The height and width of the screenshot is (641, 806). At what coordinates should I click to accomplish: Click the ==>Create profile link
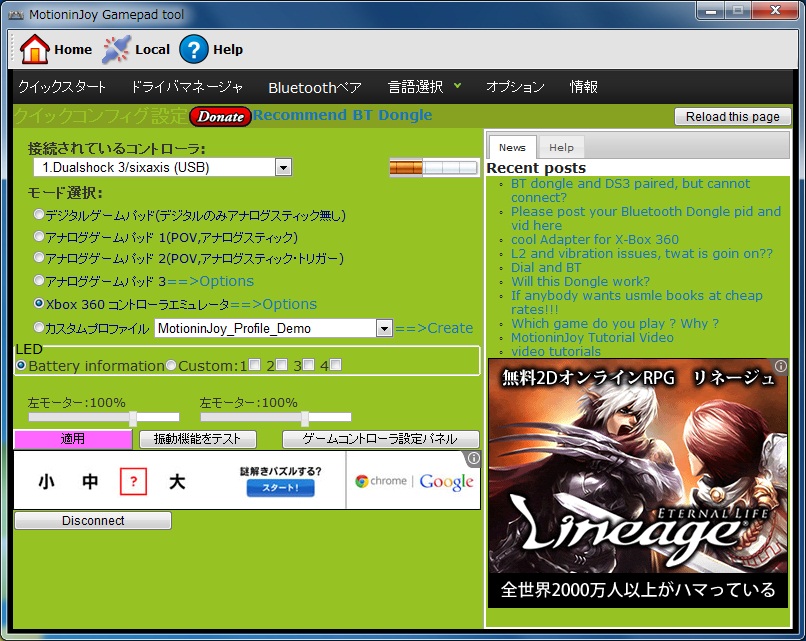click(434, 328)
